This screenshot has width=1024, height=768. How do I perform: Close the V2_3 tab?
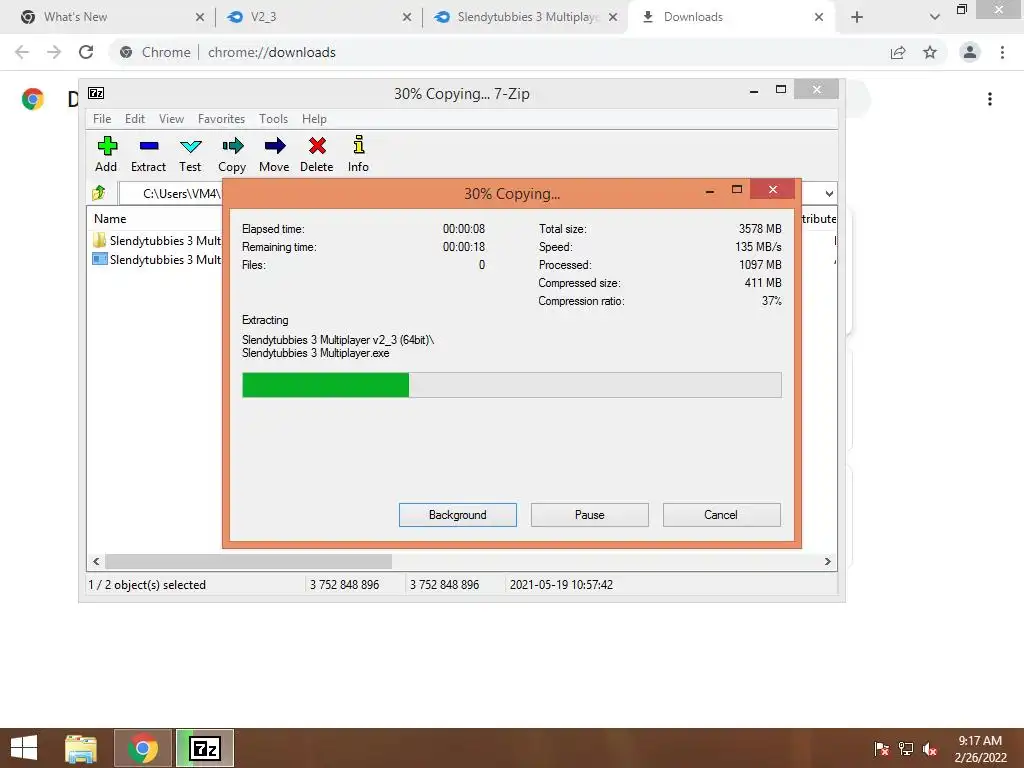coord(407,17)
